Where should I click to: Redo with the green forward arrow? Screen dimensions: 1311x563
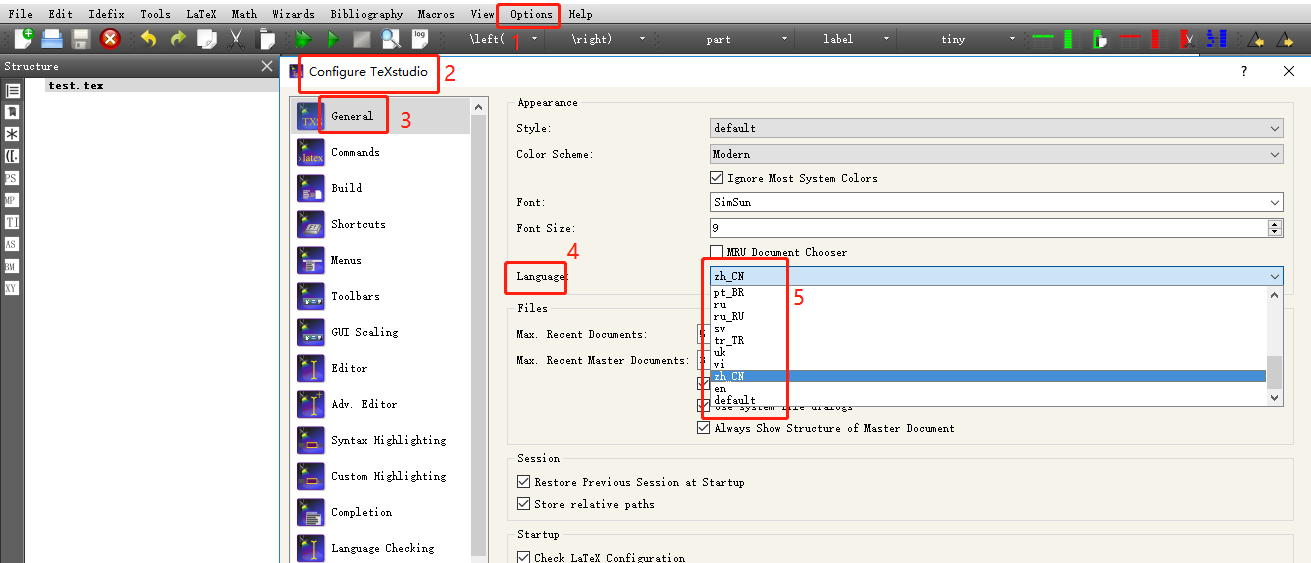(x=178, y=39)
